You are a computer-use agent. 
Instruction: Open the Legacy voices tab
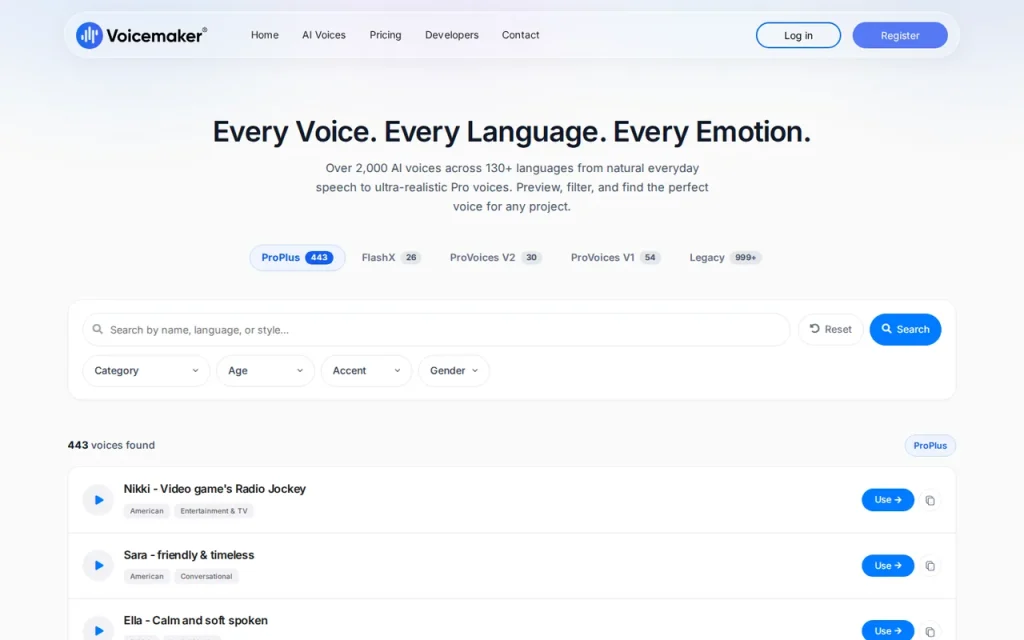(x=725, y=258)
